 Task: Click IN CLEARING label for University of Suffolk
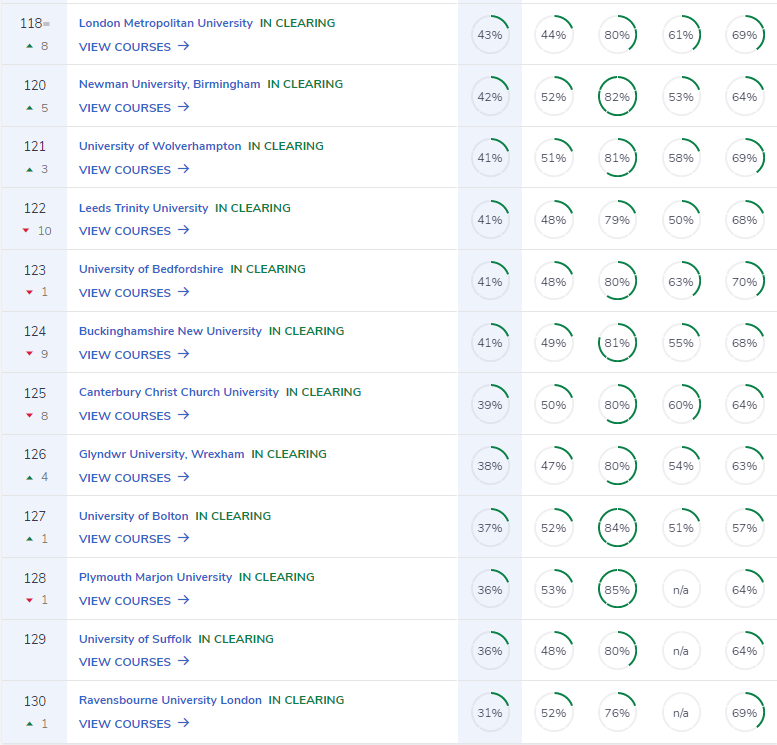(236, 639)
